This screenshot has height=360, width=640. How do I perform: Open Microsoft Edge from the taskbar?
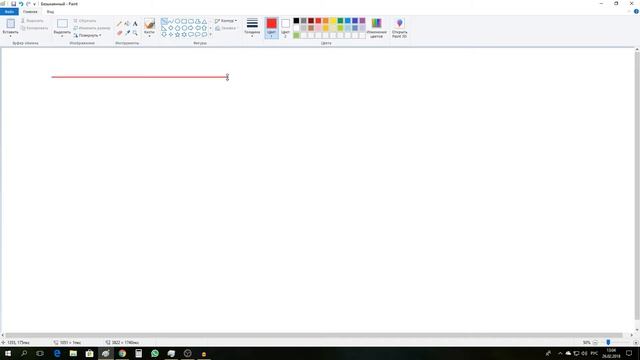(57, 353)
